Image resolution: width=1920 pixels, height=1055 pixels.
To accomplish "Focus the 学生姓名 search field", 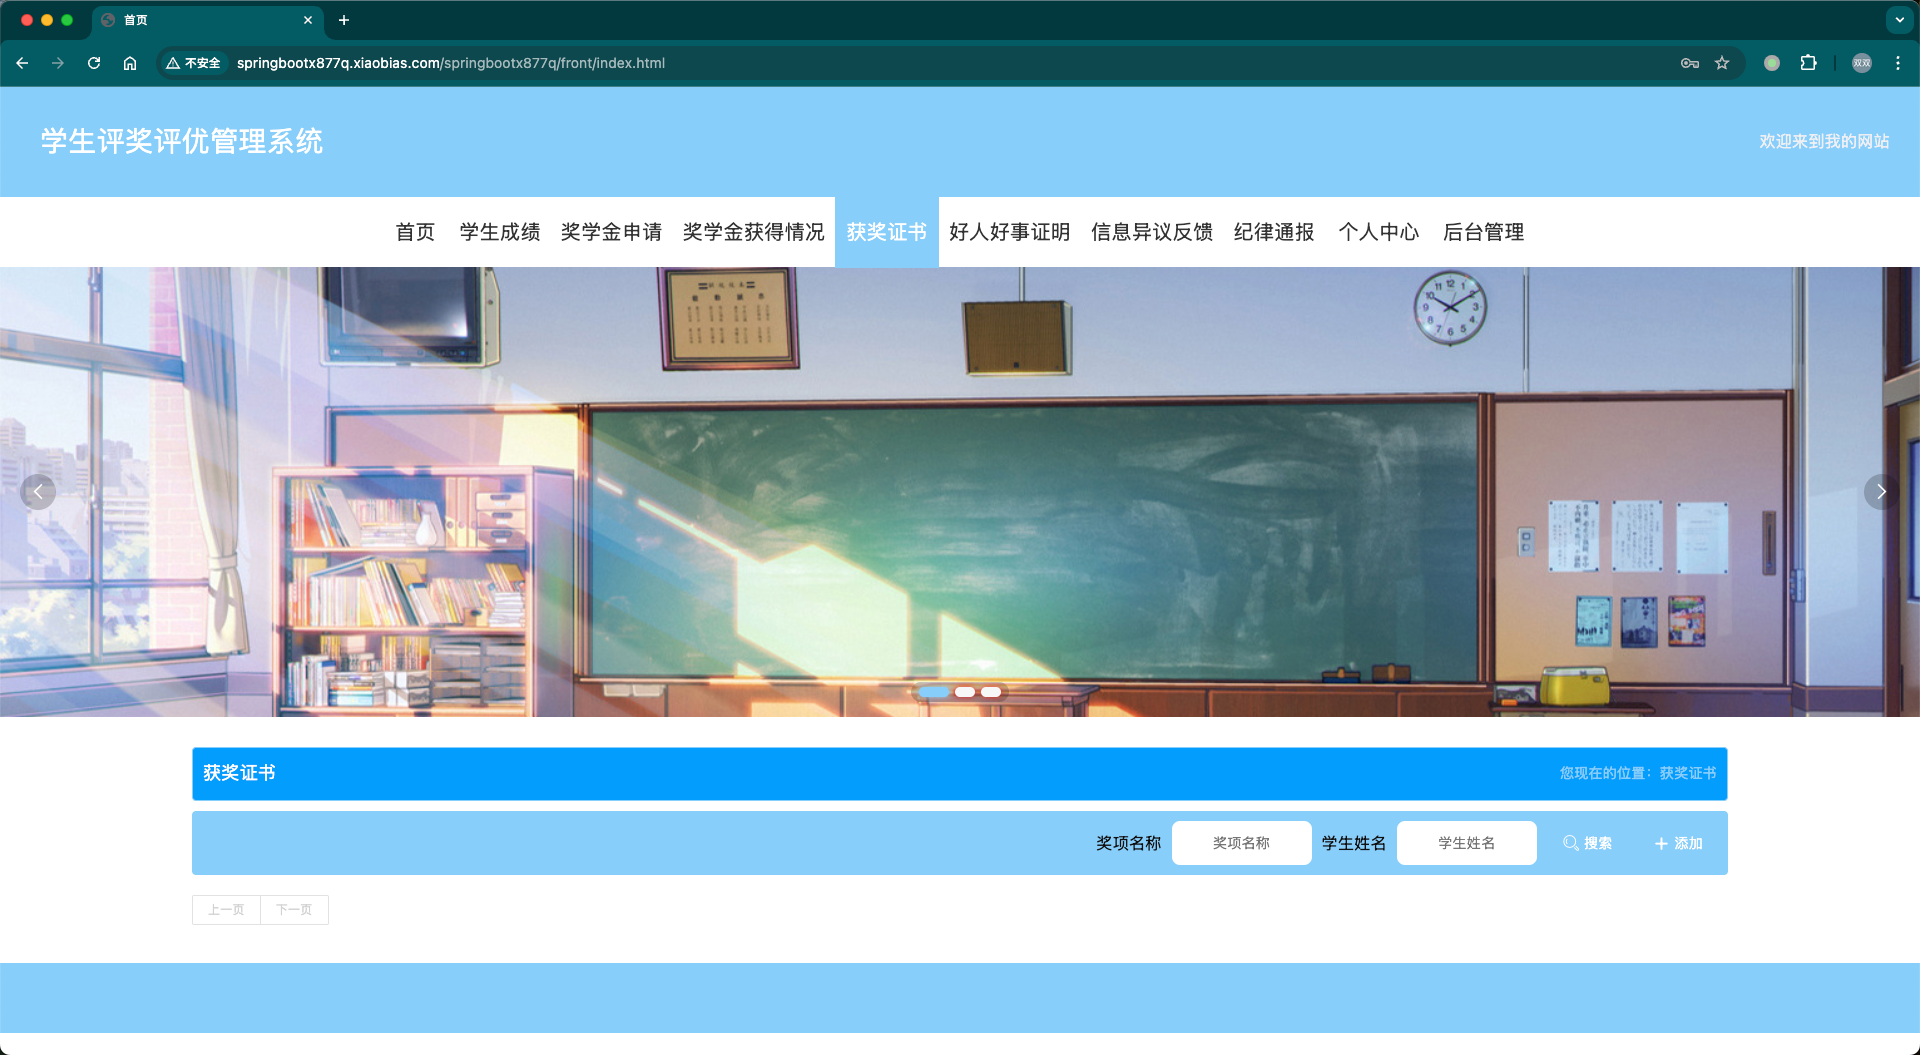I will tap(1467, 843).
